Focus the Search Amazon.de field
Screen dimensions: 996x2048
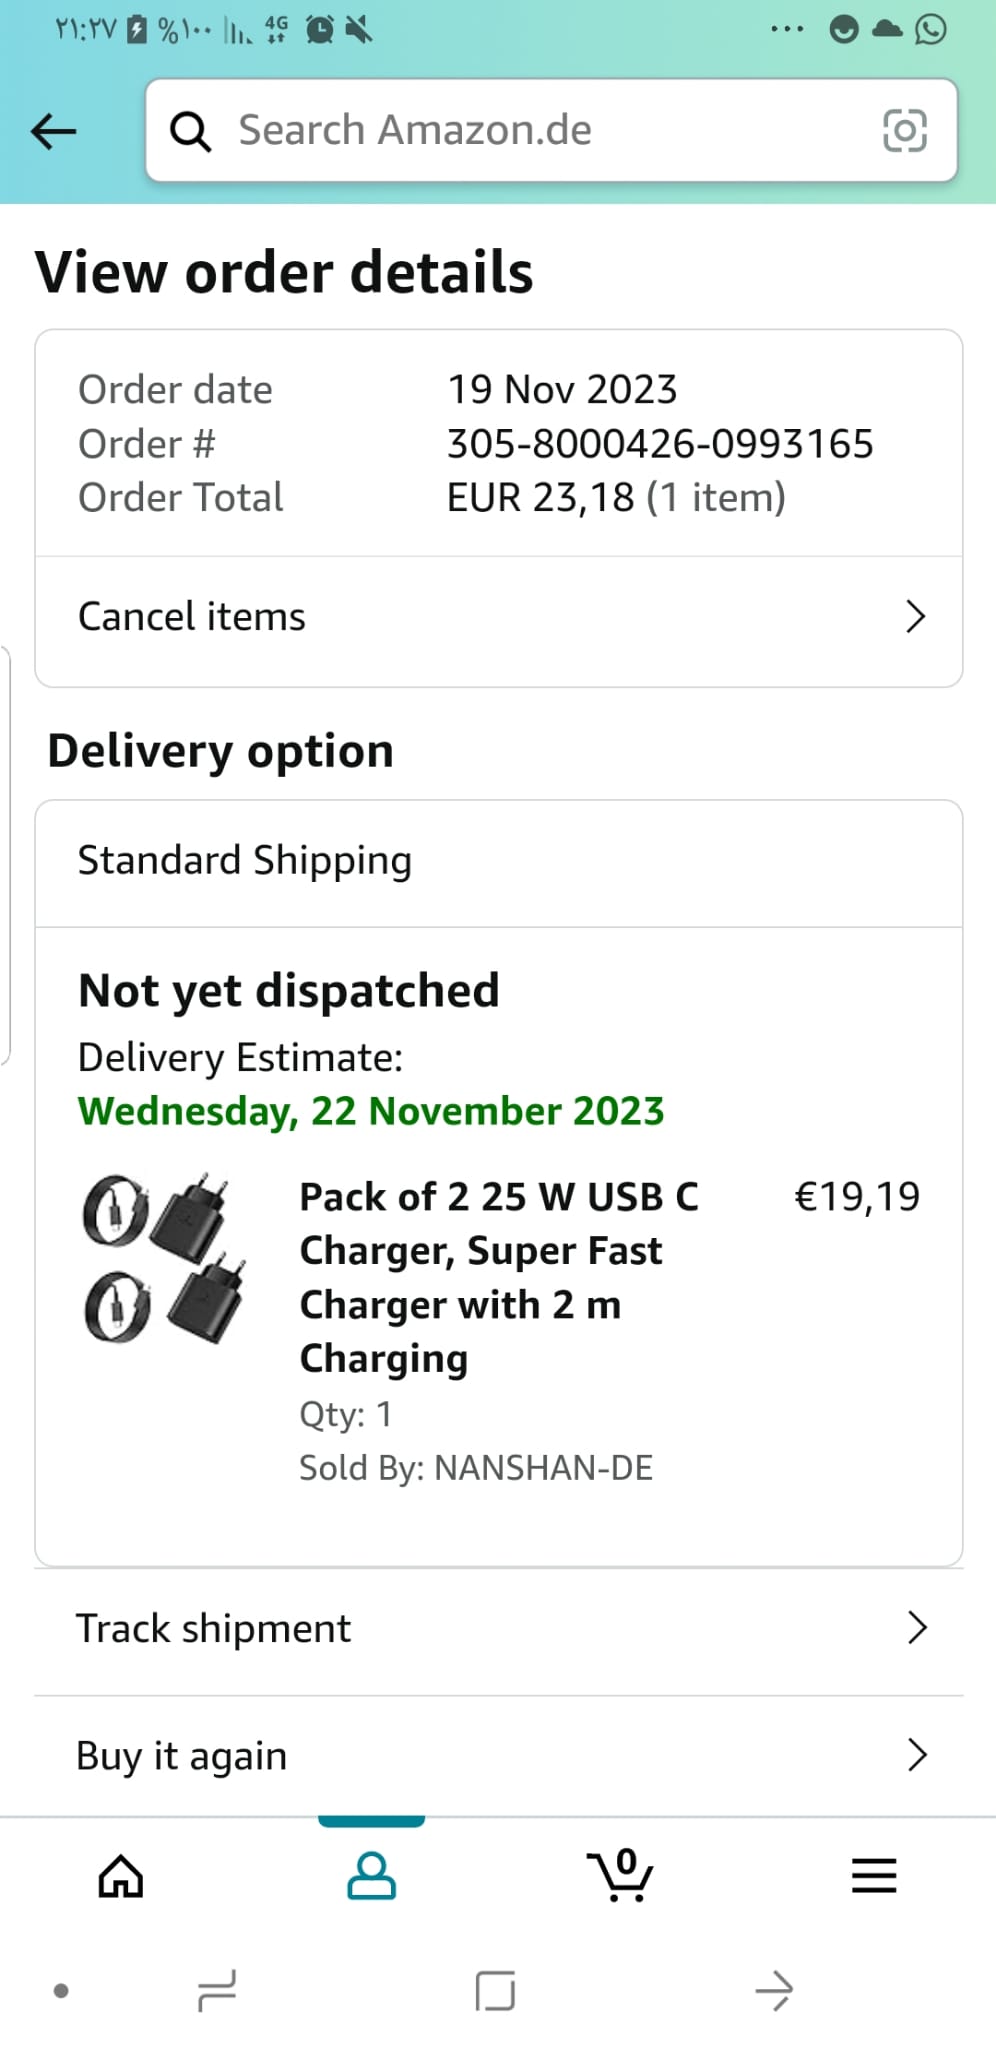pyautogui.click(x=540, y=131)
